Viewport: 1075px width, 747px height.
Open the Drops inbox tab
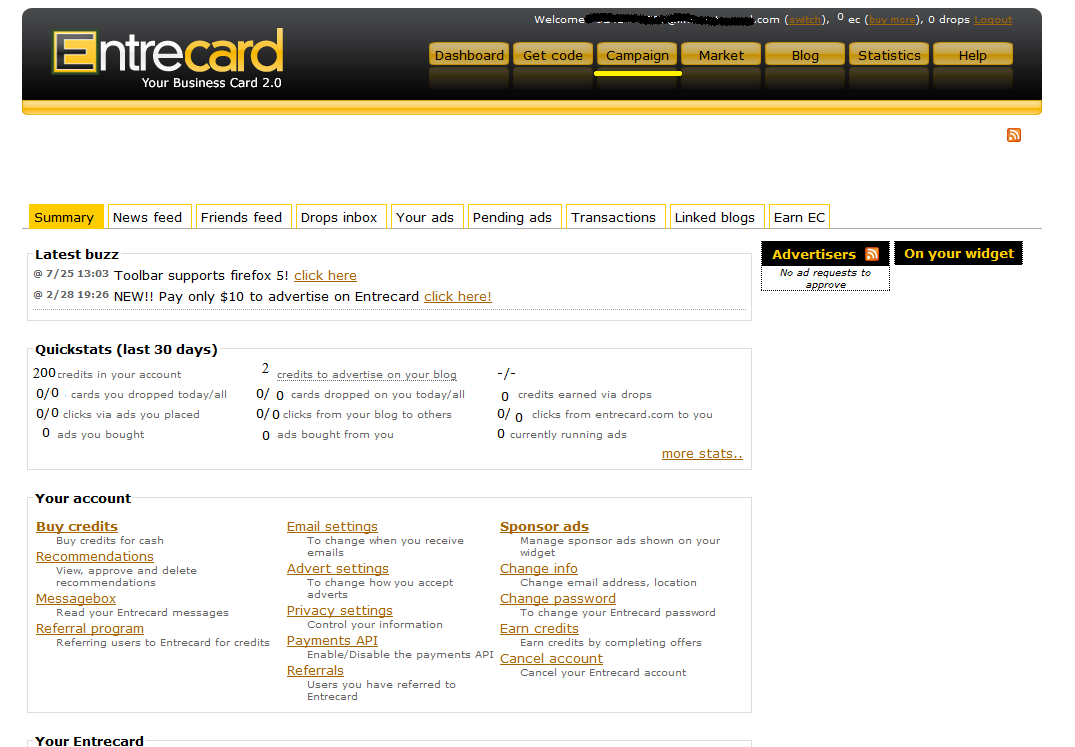click(x=339, y=217)
